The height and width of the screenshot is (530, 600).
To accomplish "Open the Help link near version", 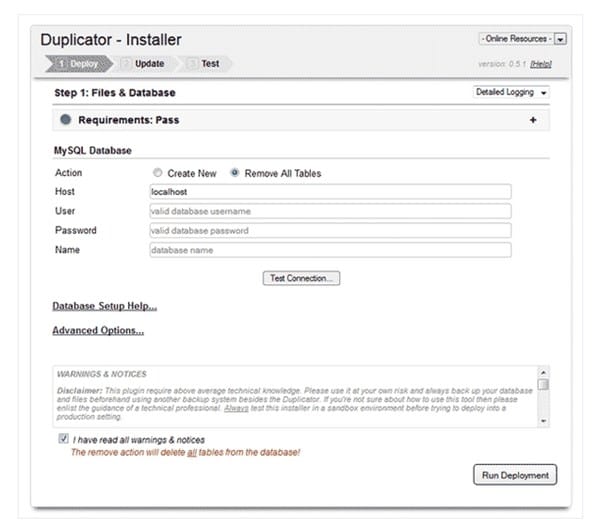I will 541,64.
